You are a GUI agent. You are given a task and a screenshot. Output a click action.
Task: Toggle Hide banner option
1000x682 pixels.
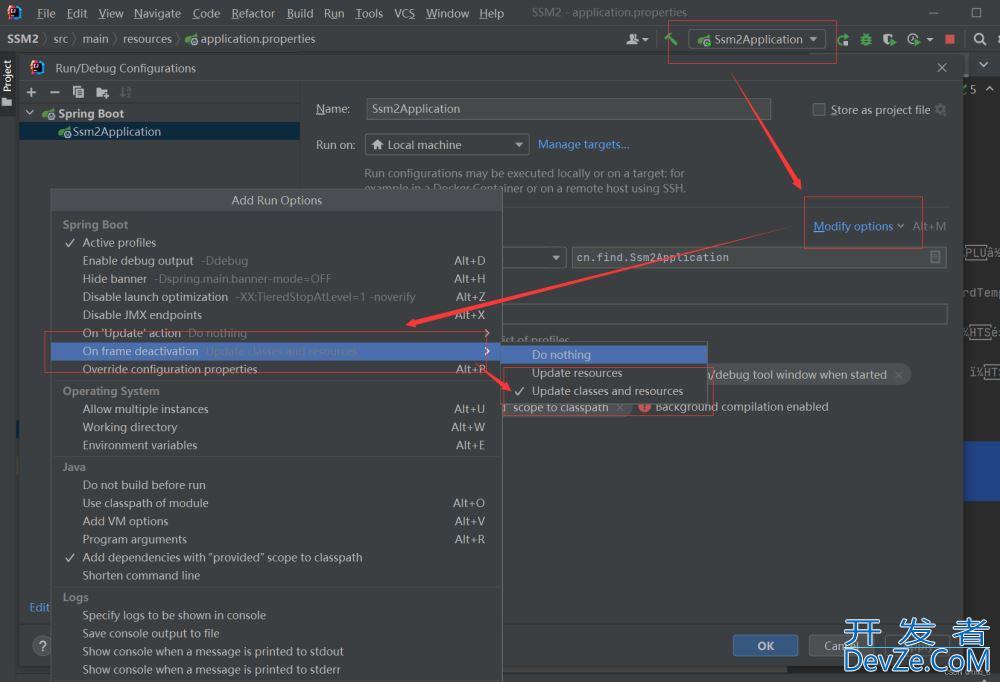pyautogui.click(x=114, y=279)
